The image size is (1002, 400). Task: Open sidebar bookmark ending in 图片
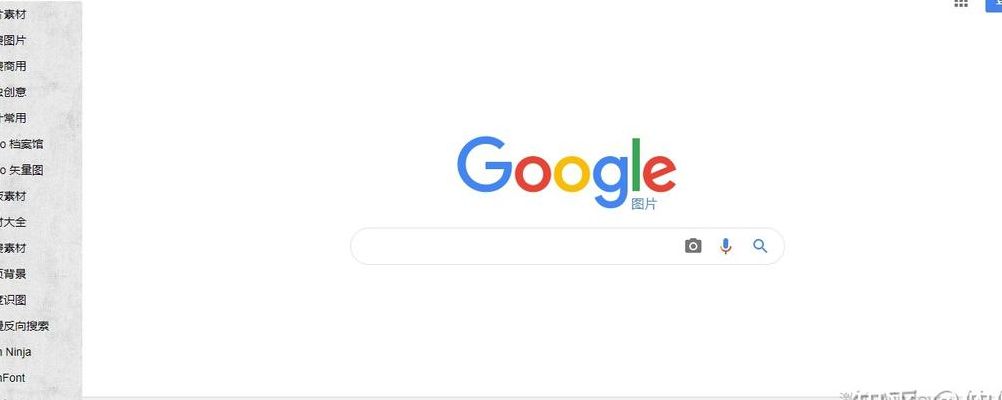coord(13,40)
